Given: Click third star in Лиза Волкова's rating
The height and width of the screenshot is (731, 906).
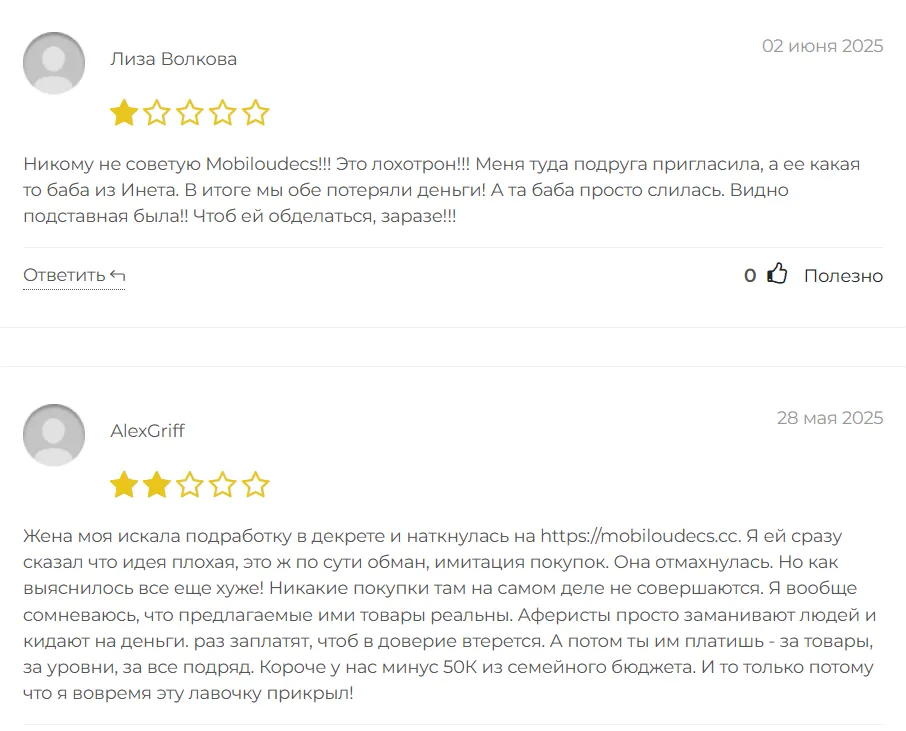Looking at the screenshot, I should (190, 113).
